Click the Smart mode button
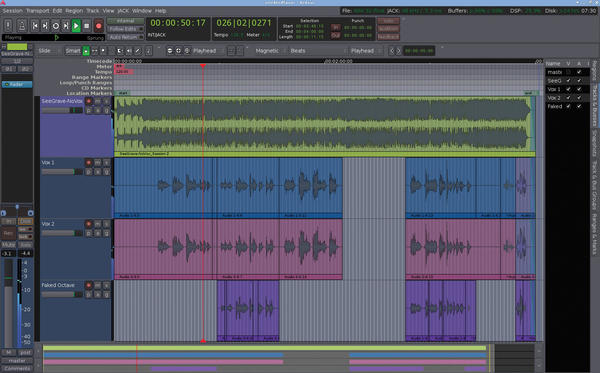This screenshot has height=373, width=600. point(73,50)
